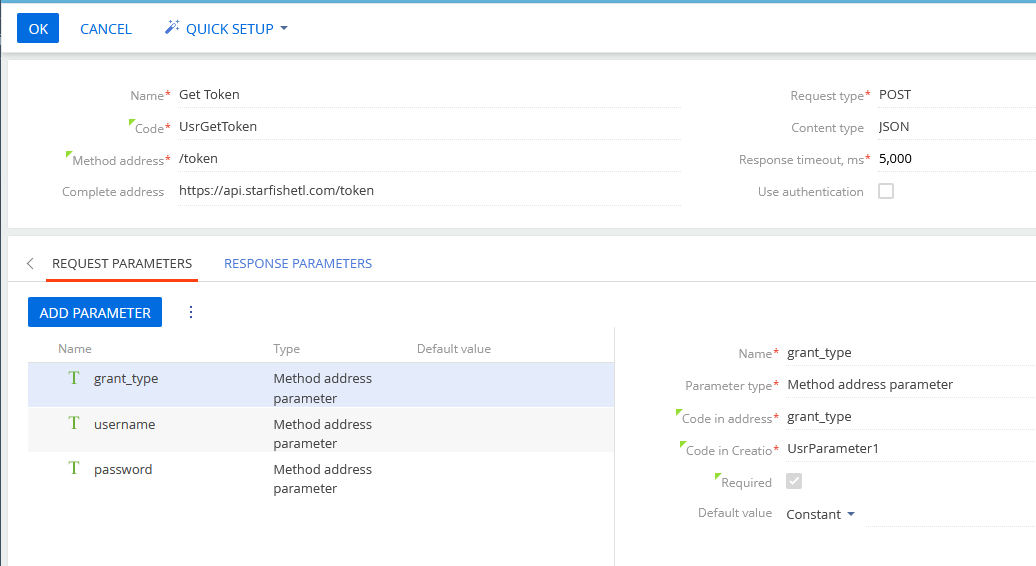Open the three-dot parameter actions menu

(x=191, y=312)
